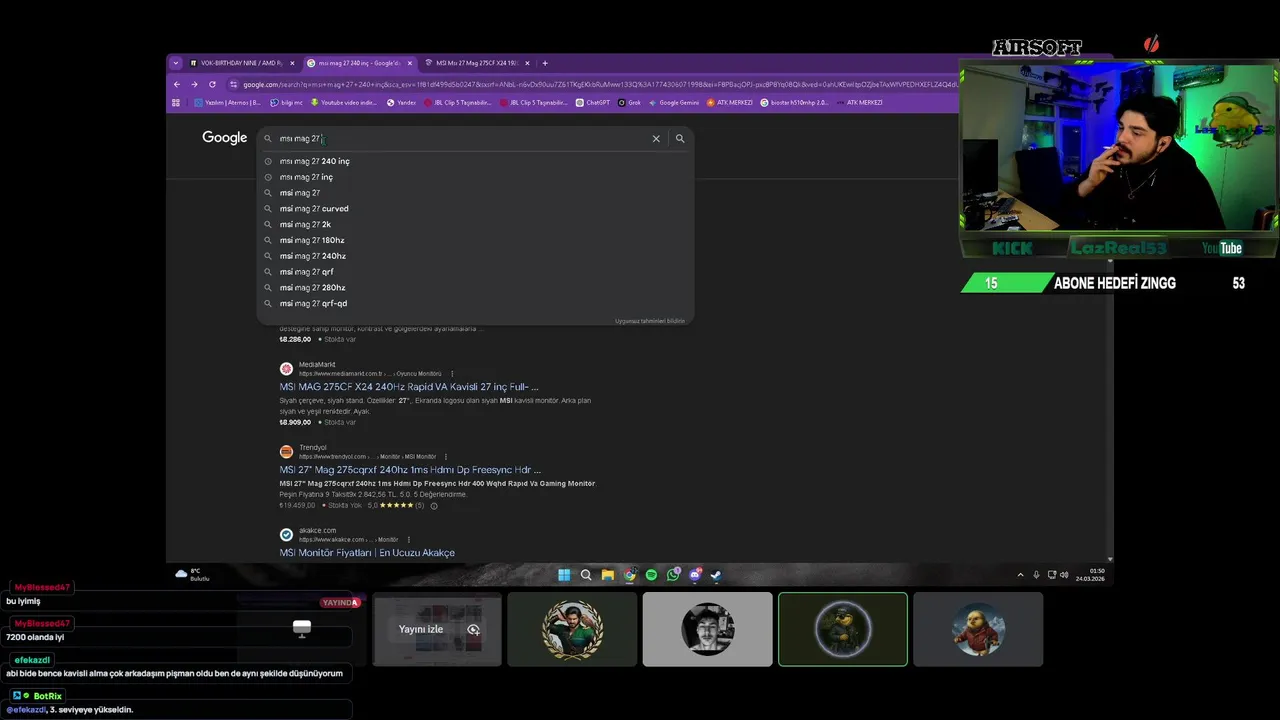
Task: Click the browser address bar URL
Action: tap(595, 84)
